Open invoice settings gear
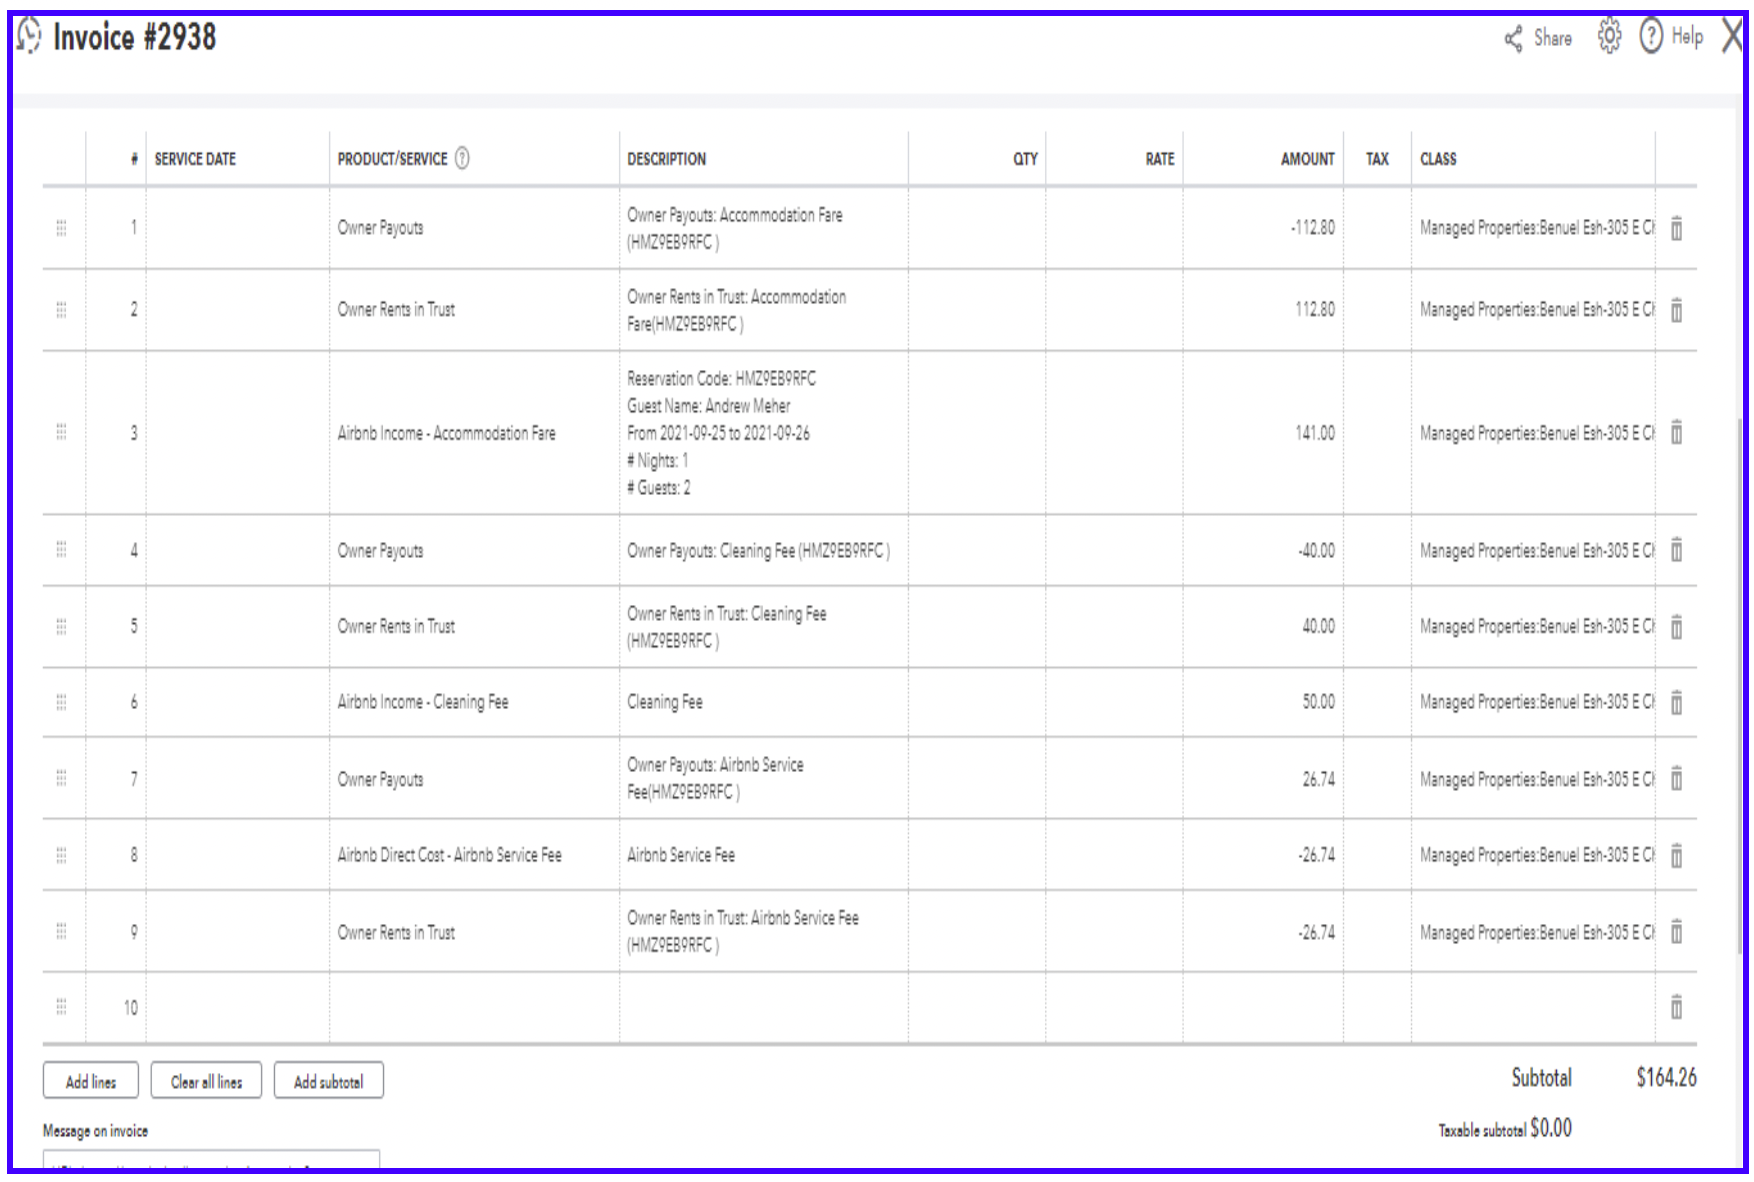This screenshot has height=1182, width=1754. tap(1609, 36)
